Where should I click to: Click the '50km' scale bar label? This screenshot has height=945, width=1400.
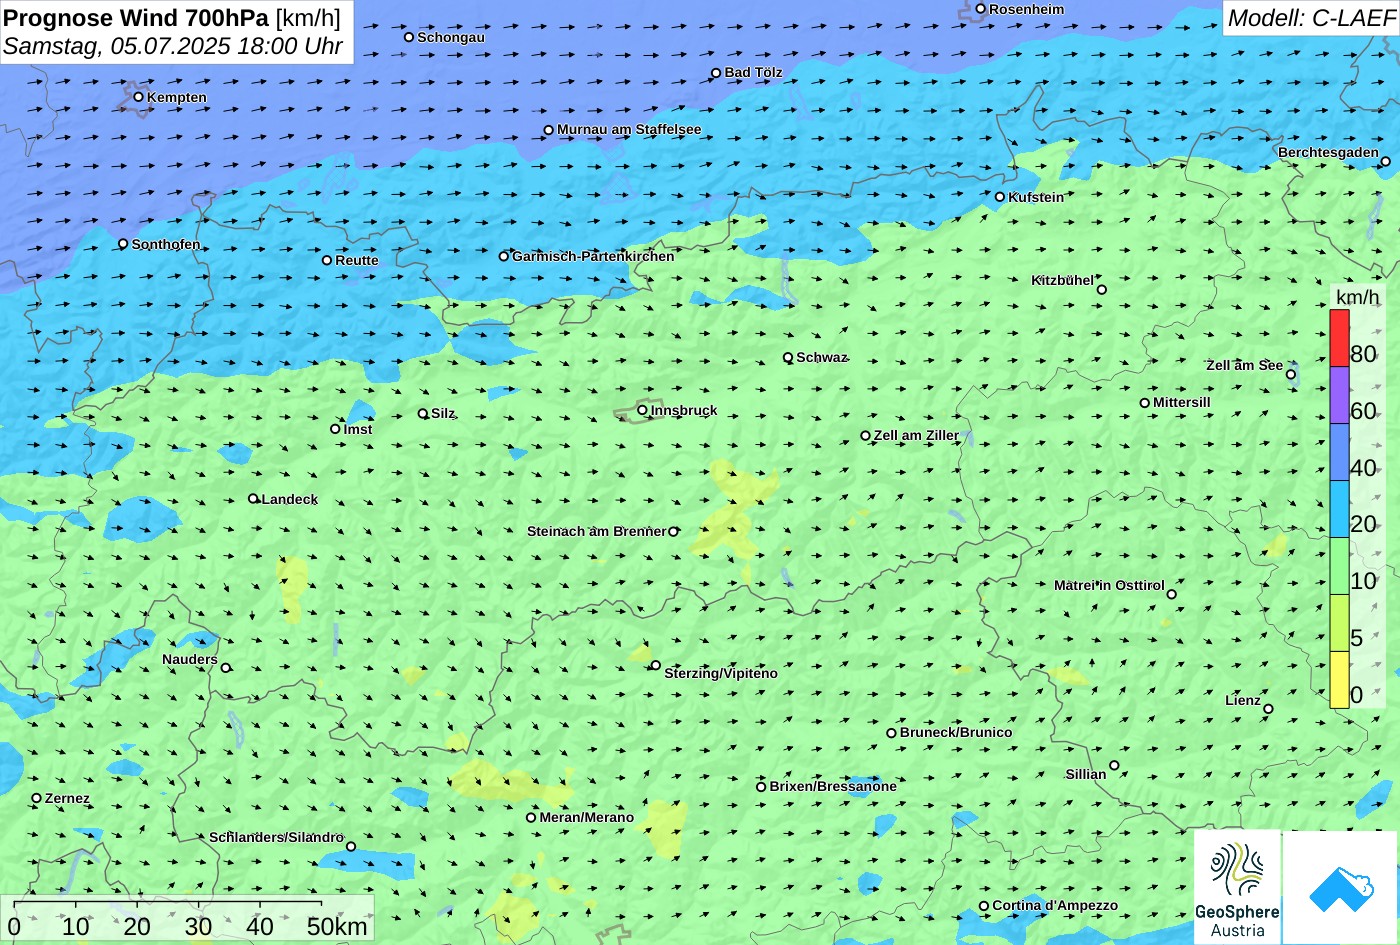click(x=337, y=926)
